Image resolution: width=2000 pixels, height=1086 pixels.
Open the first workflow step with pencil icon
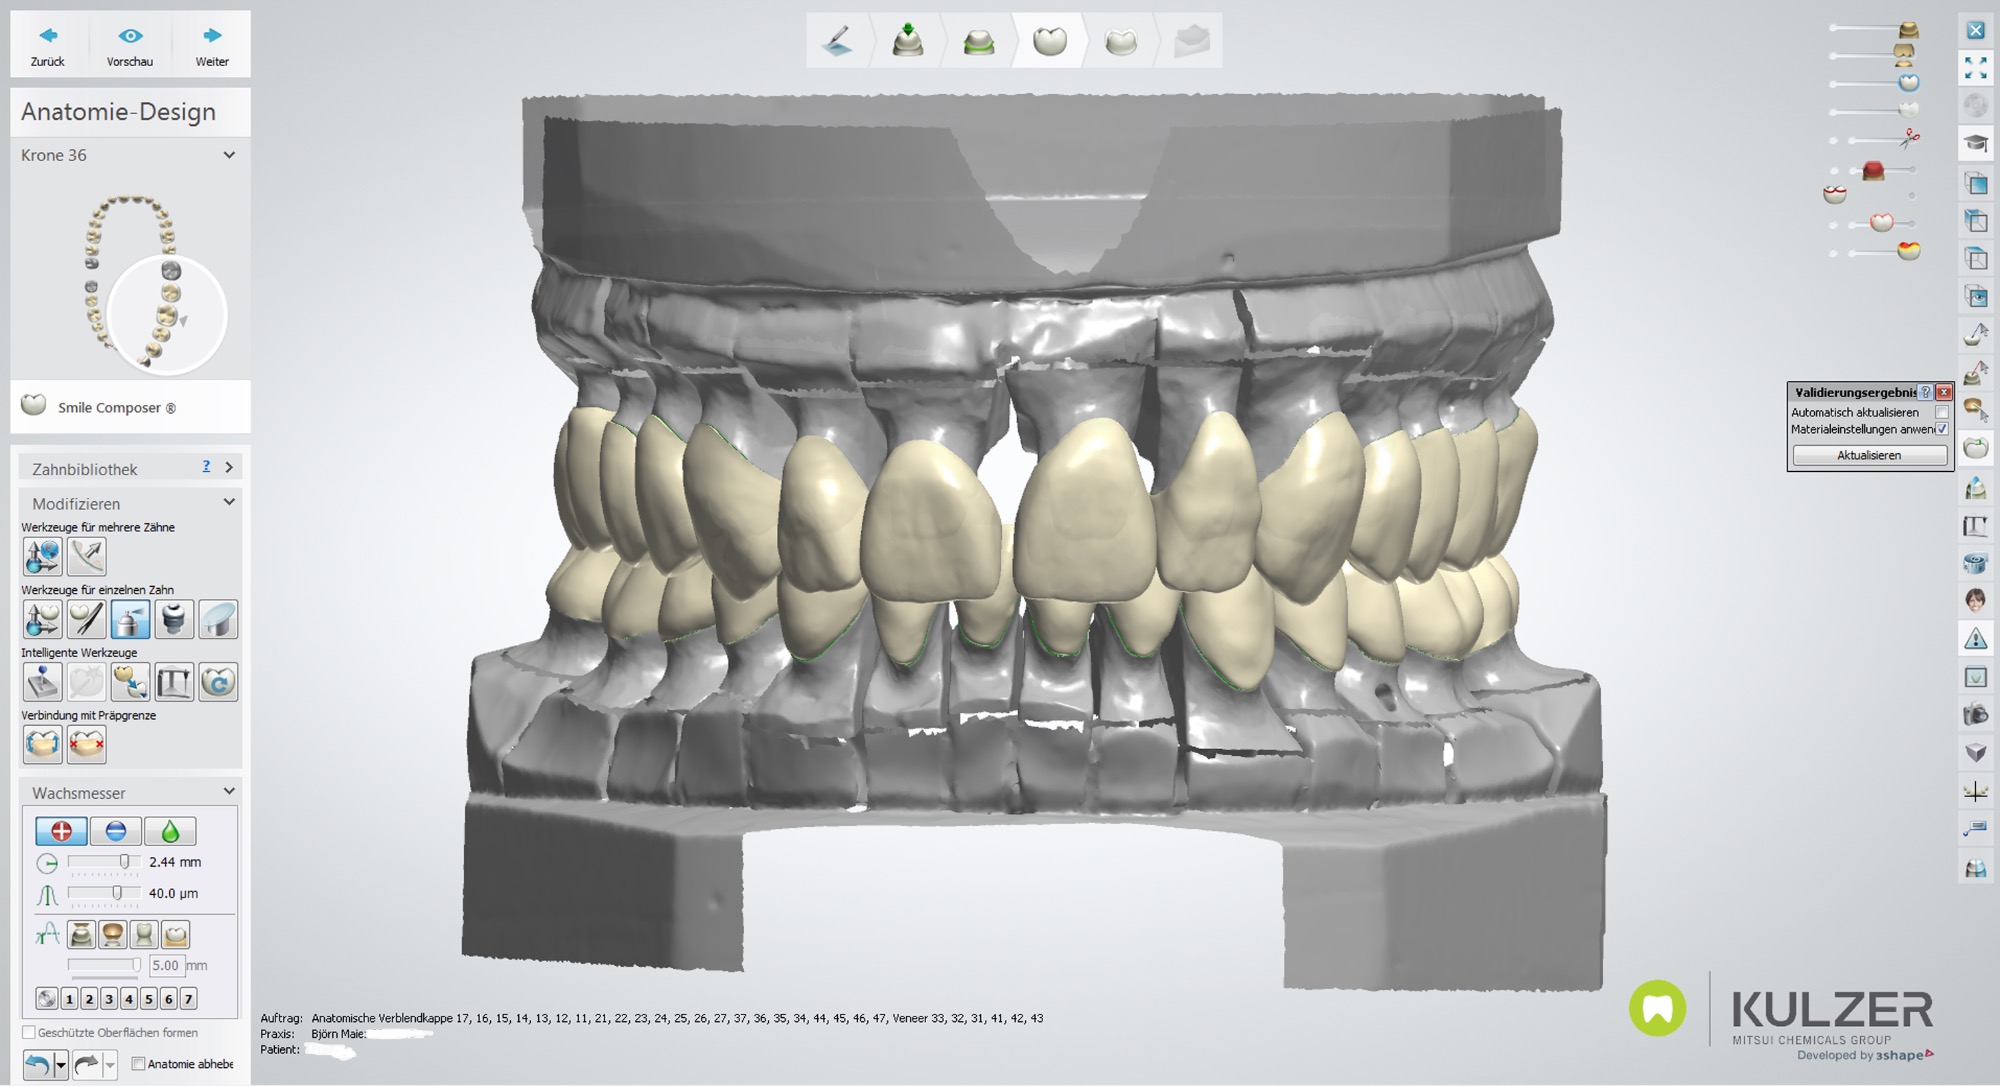click(x=838, y=41)
